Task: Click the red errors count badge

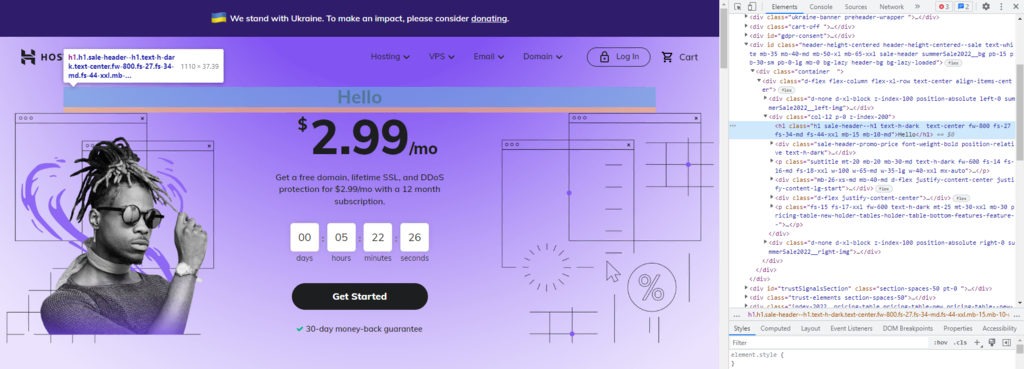Action: (x=944, y=7)
